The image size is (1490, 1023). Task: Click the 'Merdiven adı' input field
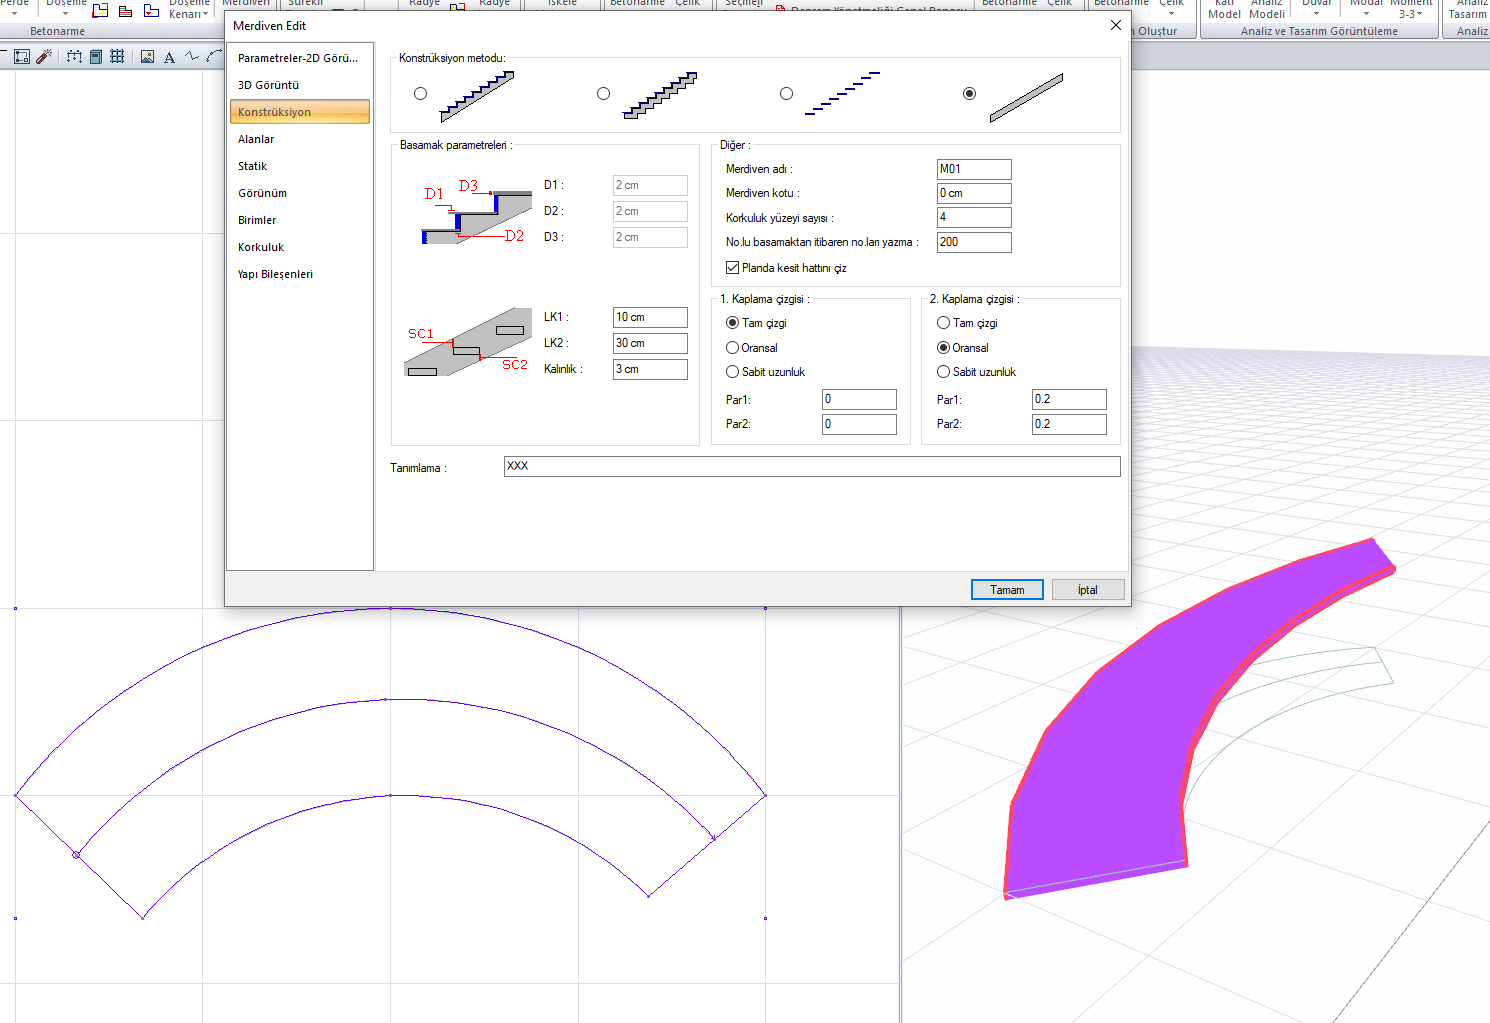pos(973,169)
